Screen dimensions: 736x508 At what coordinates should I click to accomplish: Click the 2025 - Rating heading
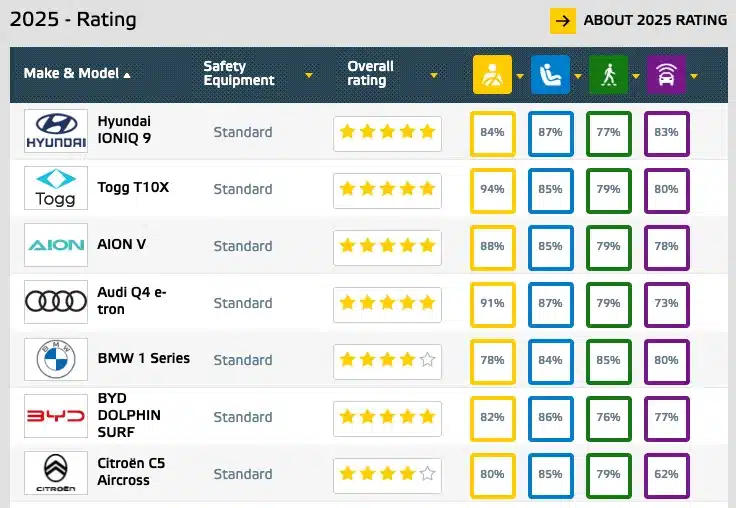[73, 20]
